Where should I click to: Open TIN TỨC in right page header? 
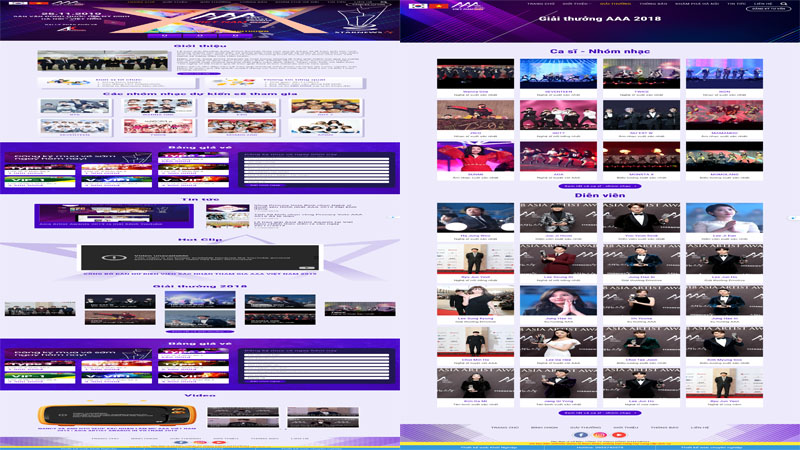click(736, 4)
